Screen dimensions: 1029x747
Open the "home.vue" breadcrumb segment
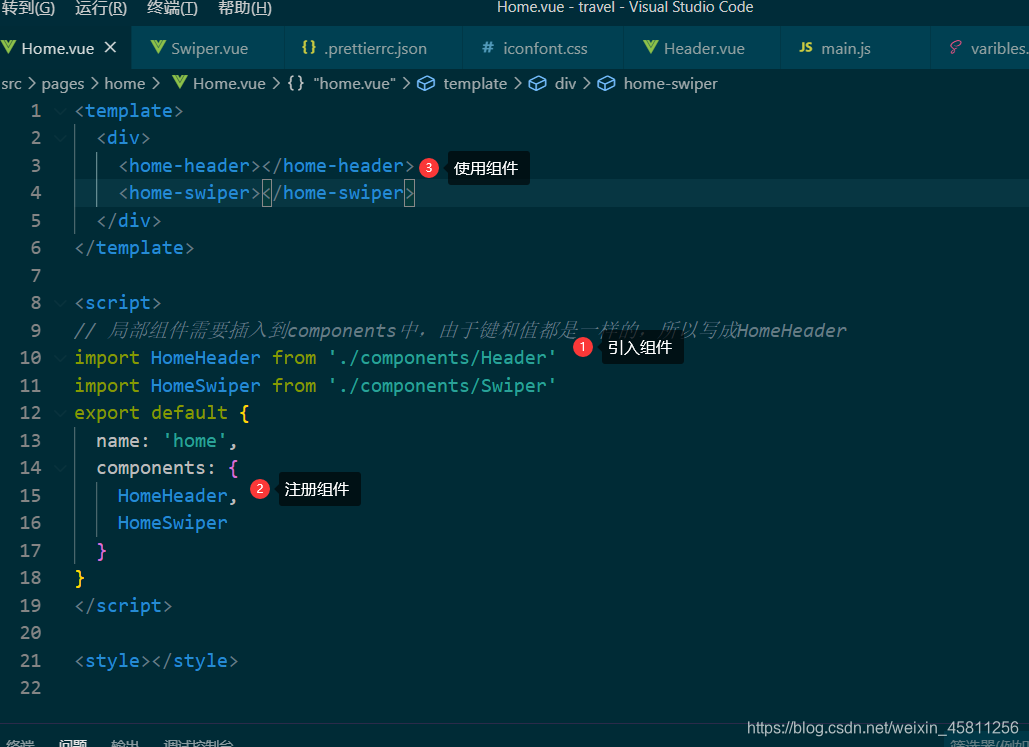[354, 84]
